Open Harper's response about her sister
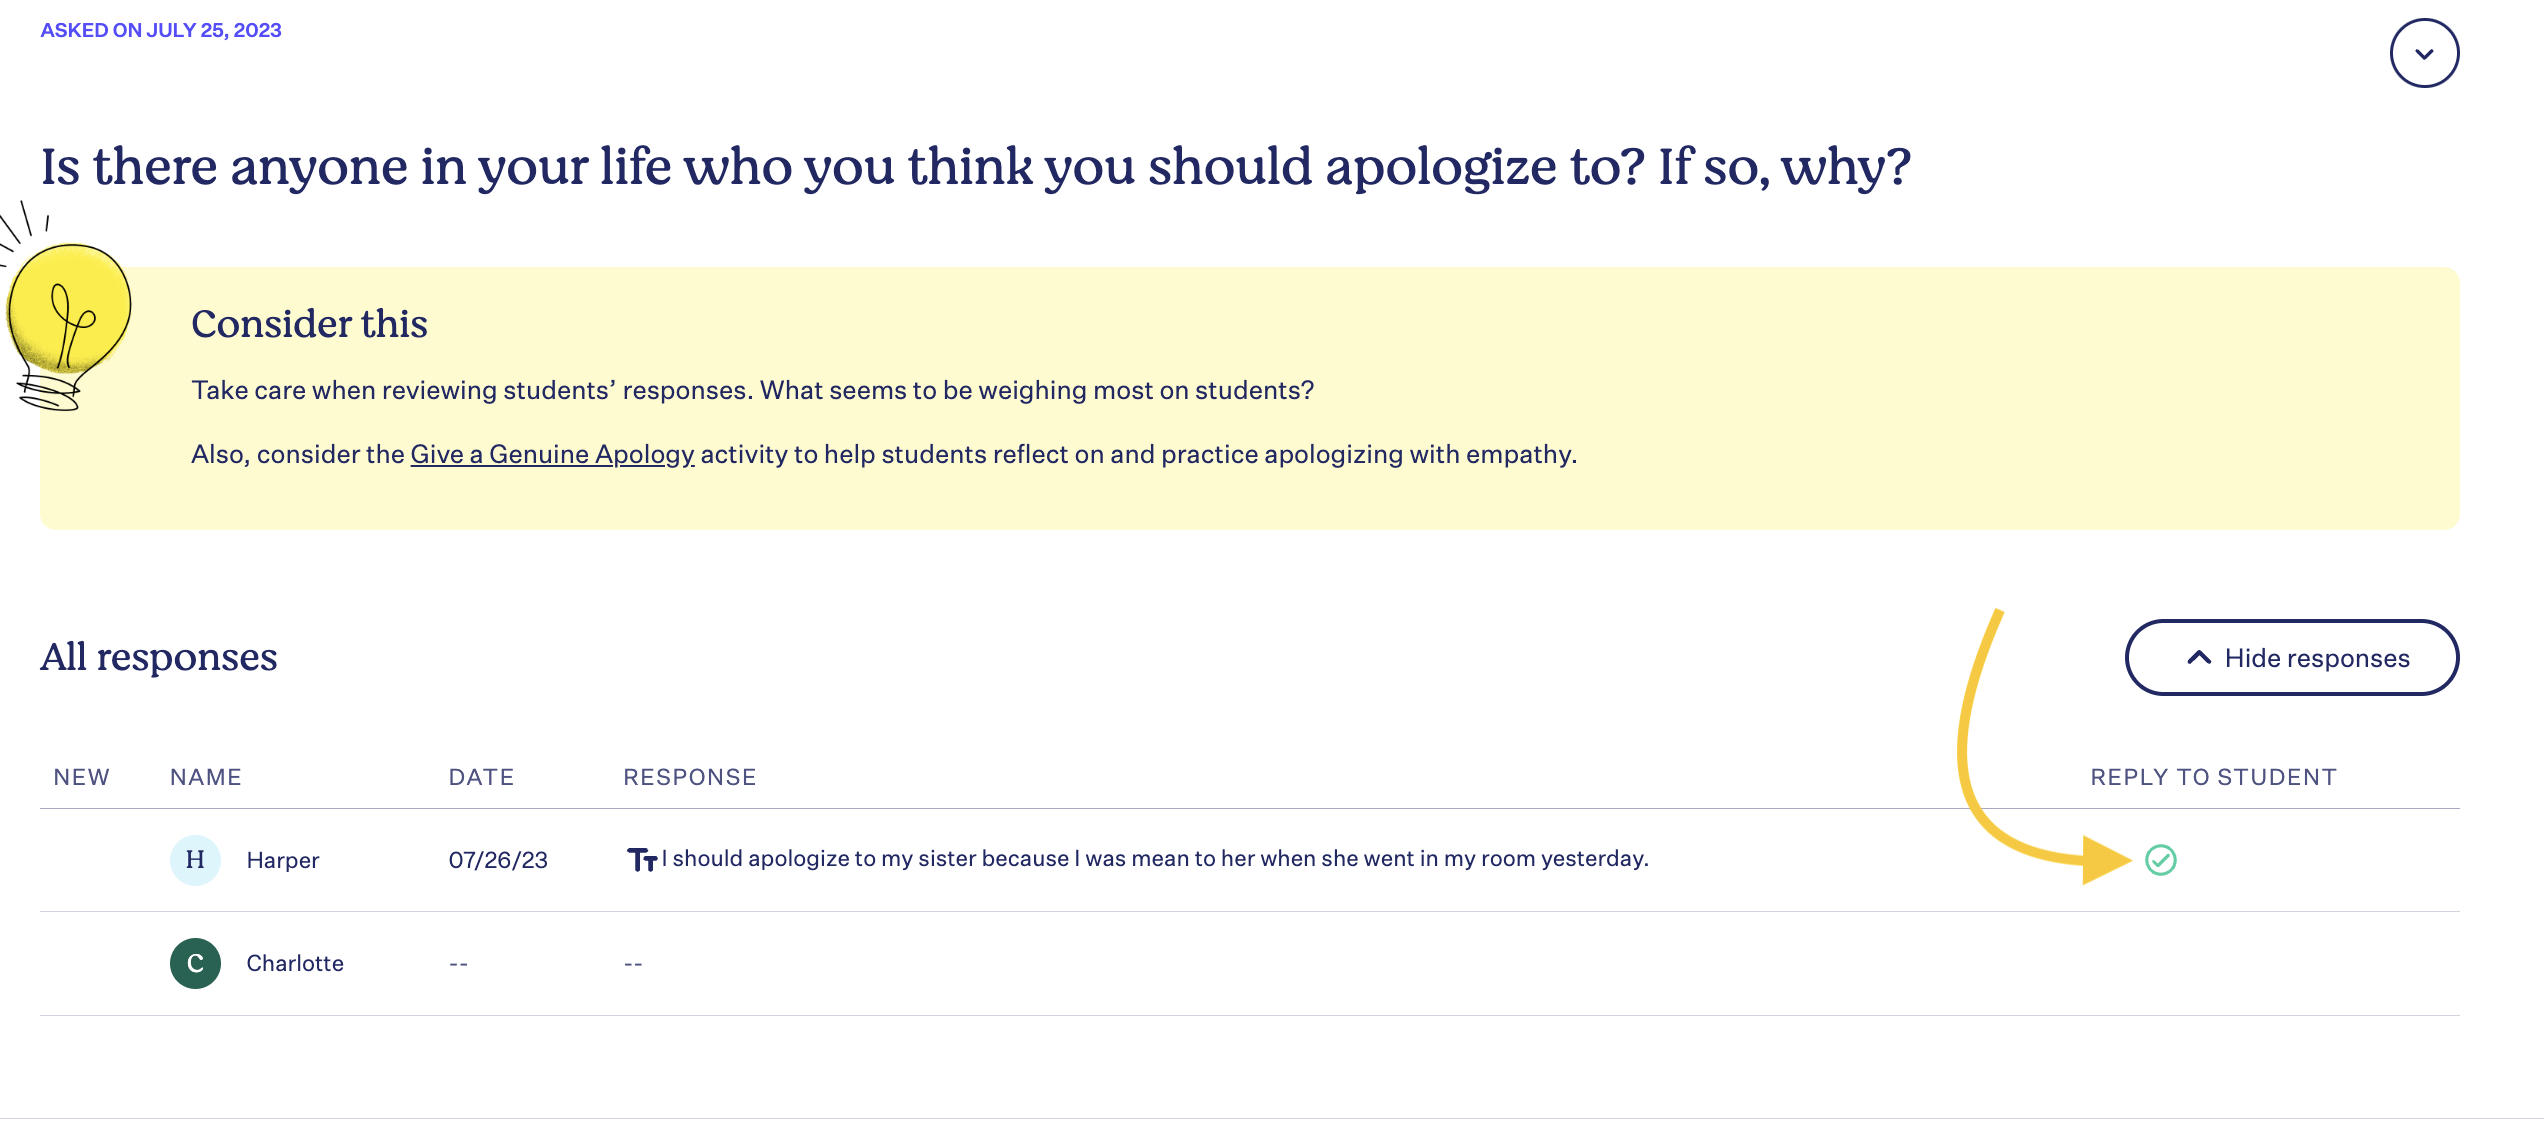This screenshot has height=1125, width=2544. click(x=1155, y=858)
